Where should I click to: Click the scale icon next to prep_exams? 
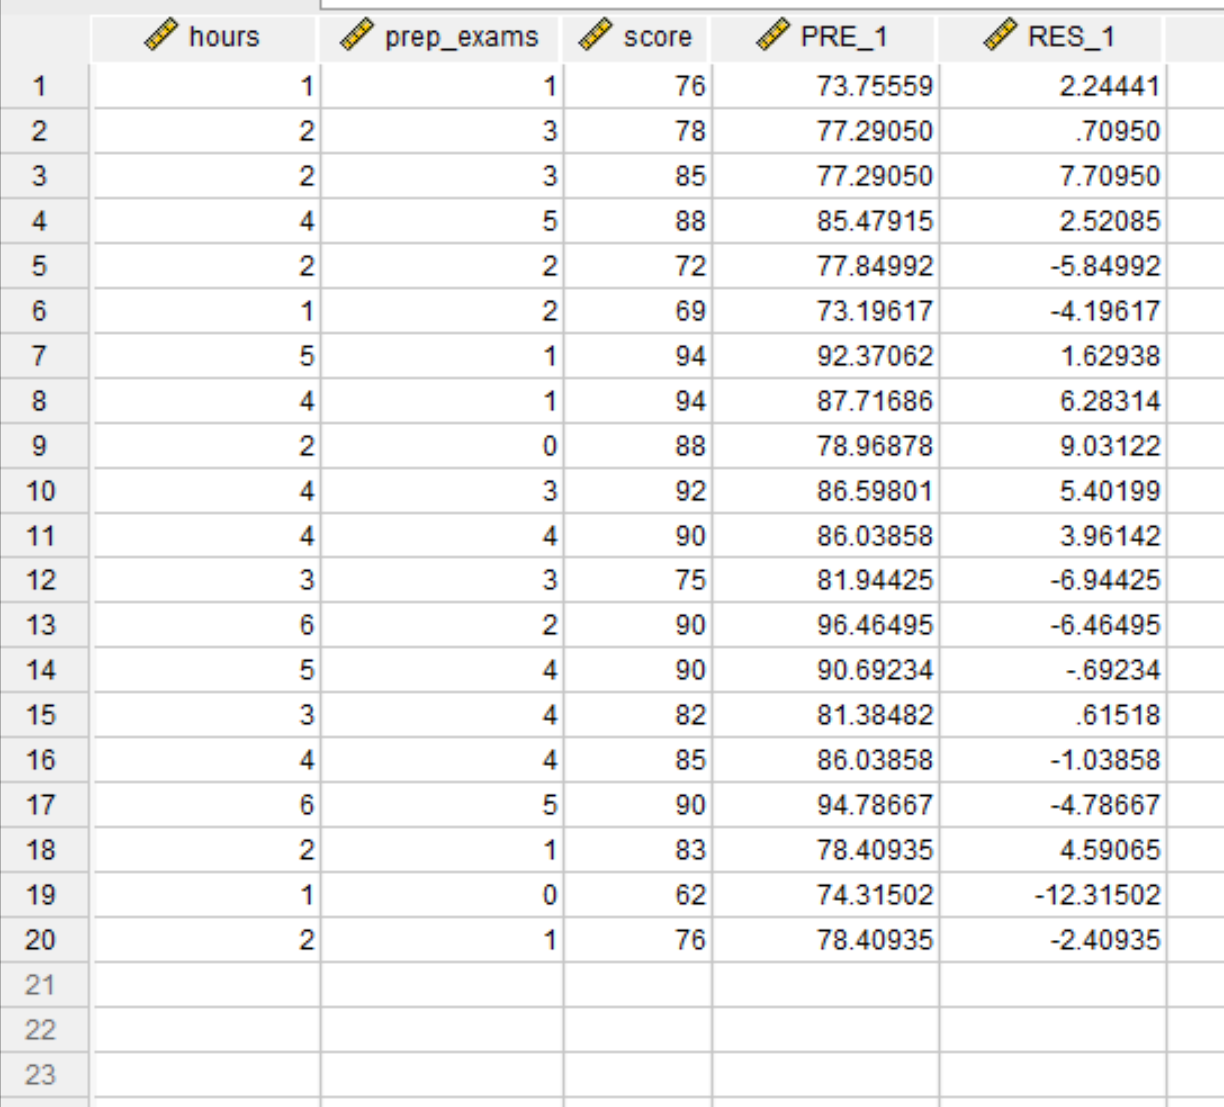(x=357, y=37)
